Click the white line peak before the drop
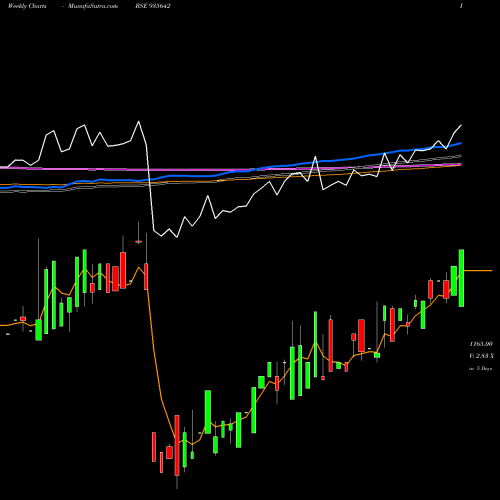500x500 pixels. [x=139, y=122]
